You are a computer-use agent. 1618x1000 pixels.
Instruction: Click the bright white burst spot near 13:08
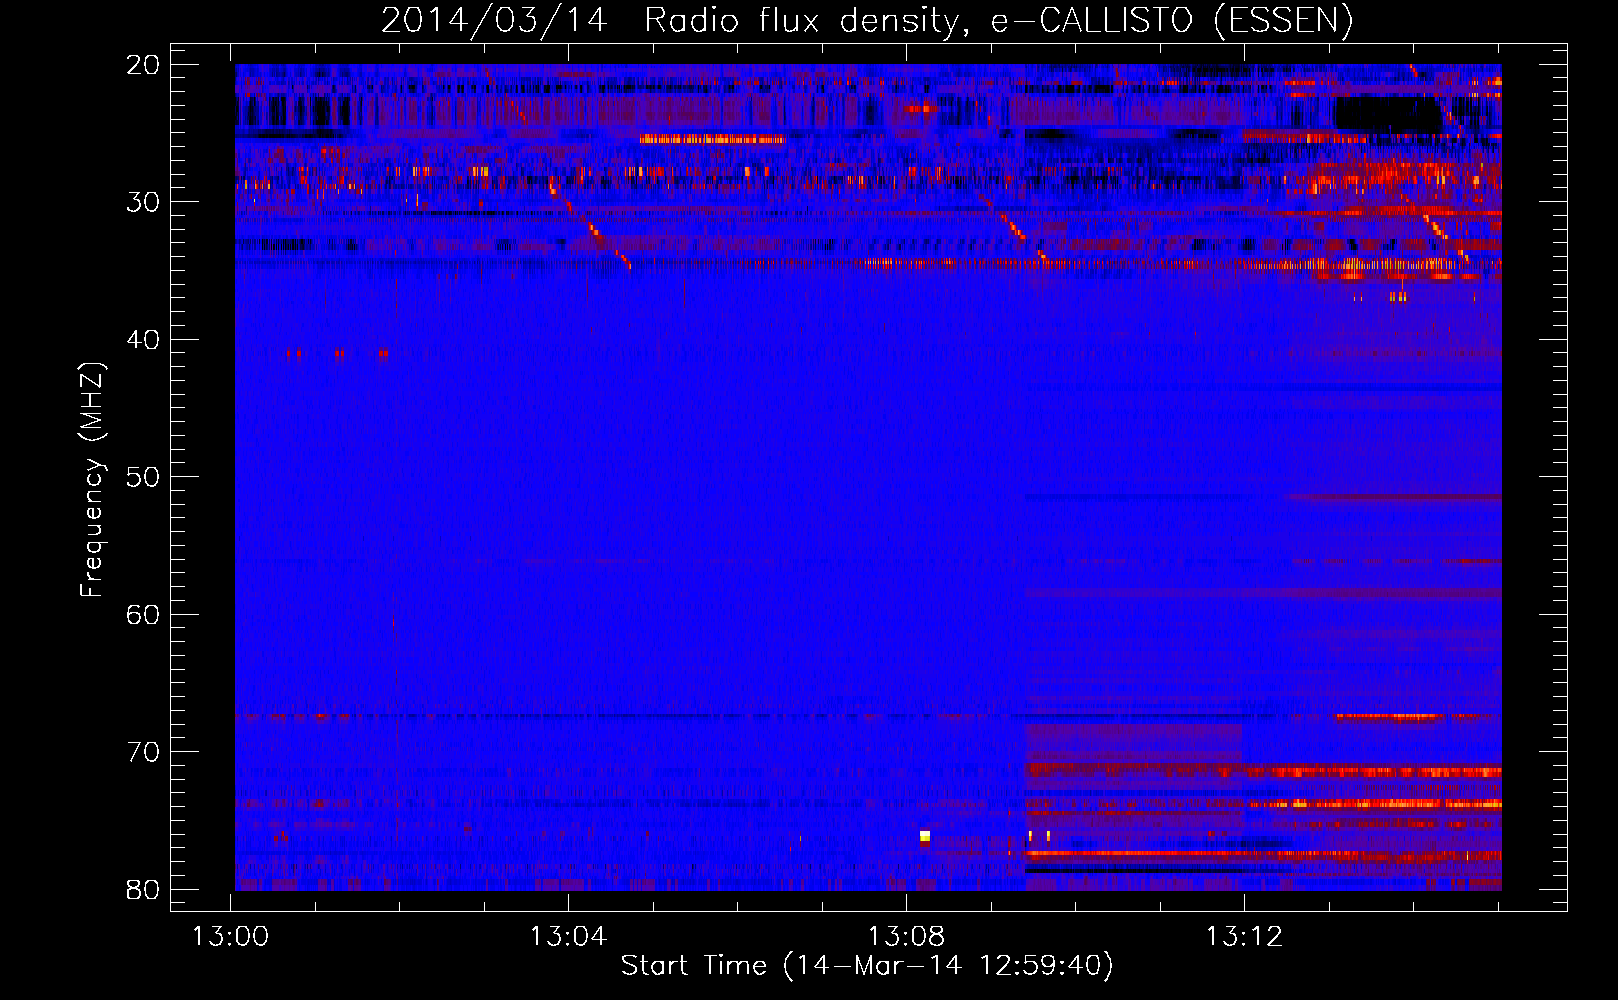click(925, 836)
